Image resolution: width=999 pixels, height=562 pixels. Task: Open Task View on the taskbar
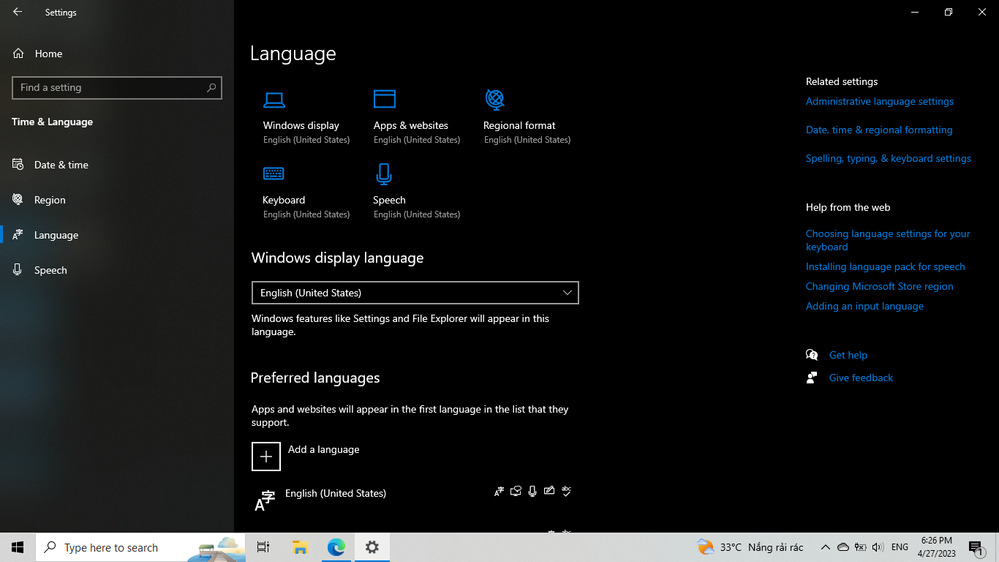click(x=263, y=547)
